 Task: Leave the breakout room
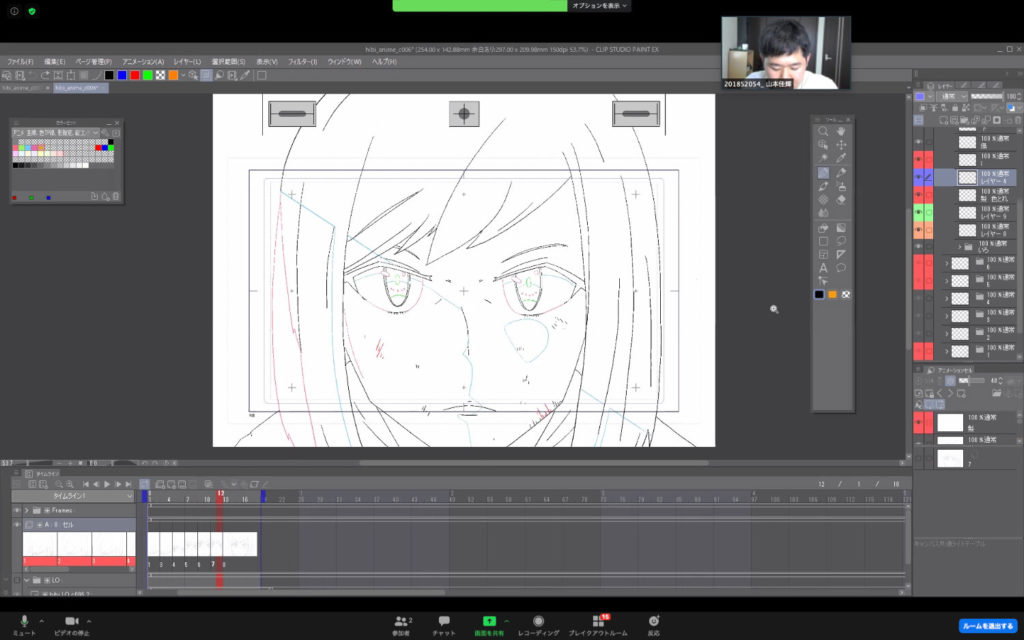[988, 626]
